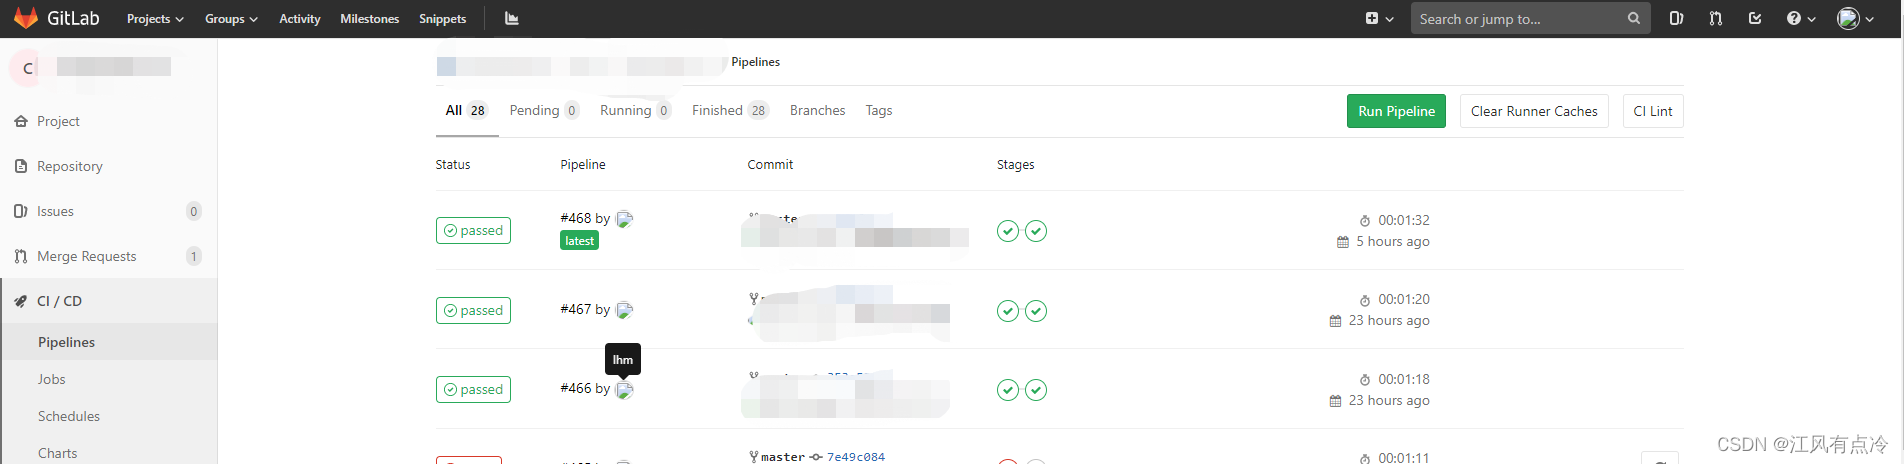Switch to the Branches tab
The width and height of the screenshot is (1904, 464).
tap(817, 110)
